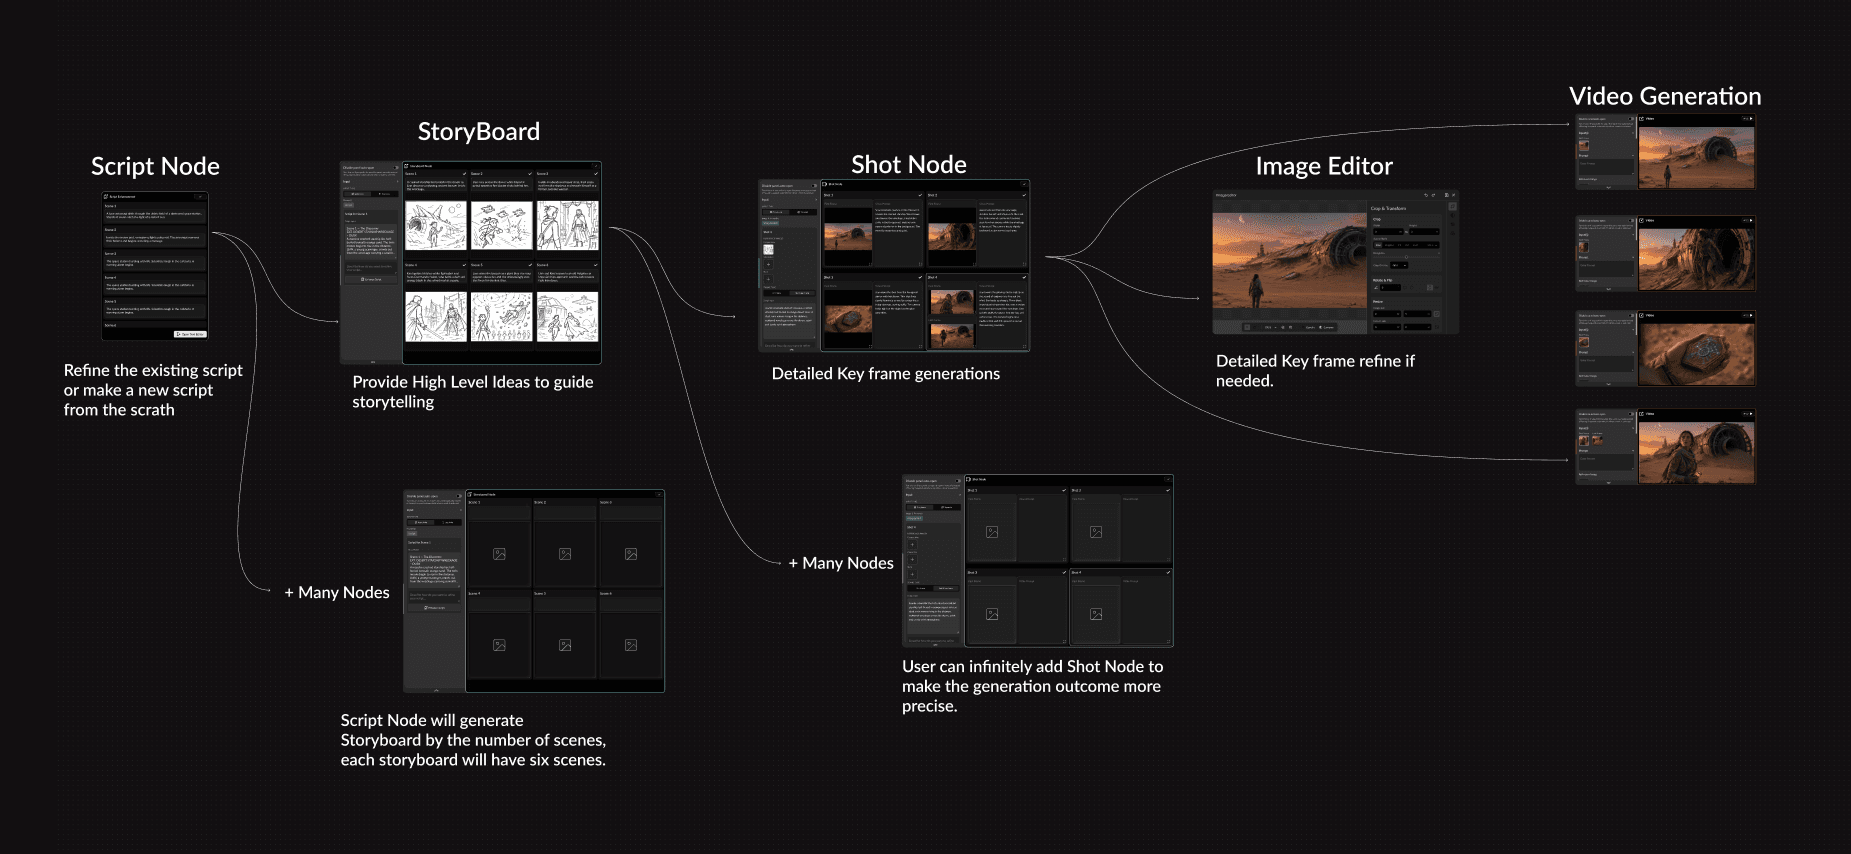1851x854 pixels.
Task: Toggle the switch atop top StoryBoard sidebar
Action: [396, 168]
